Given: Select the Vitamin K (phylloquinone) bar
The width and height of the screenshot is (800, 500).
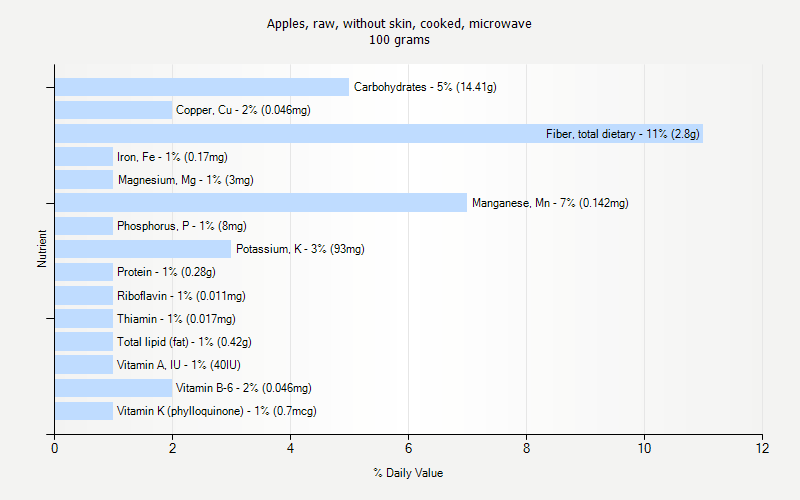Looking at the screenshot, I should [84, 411].
